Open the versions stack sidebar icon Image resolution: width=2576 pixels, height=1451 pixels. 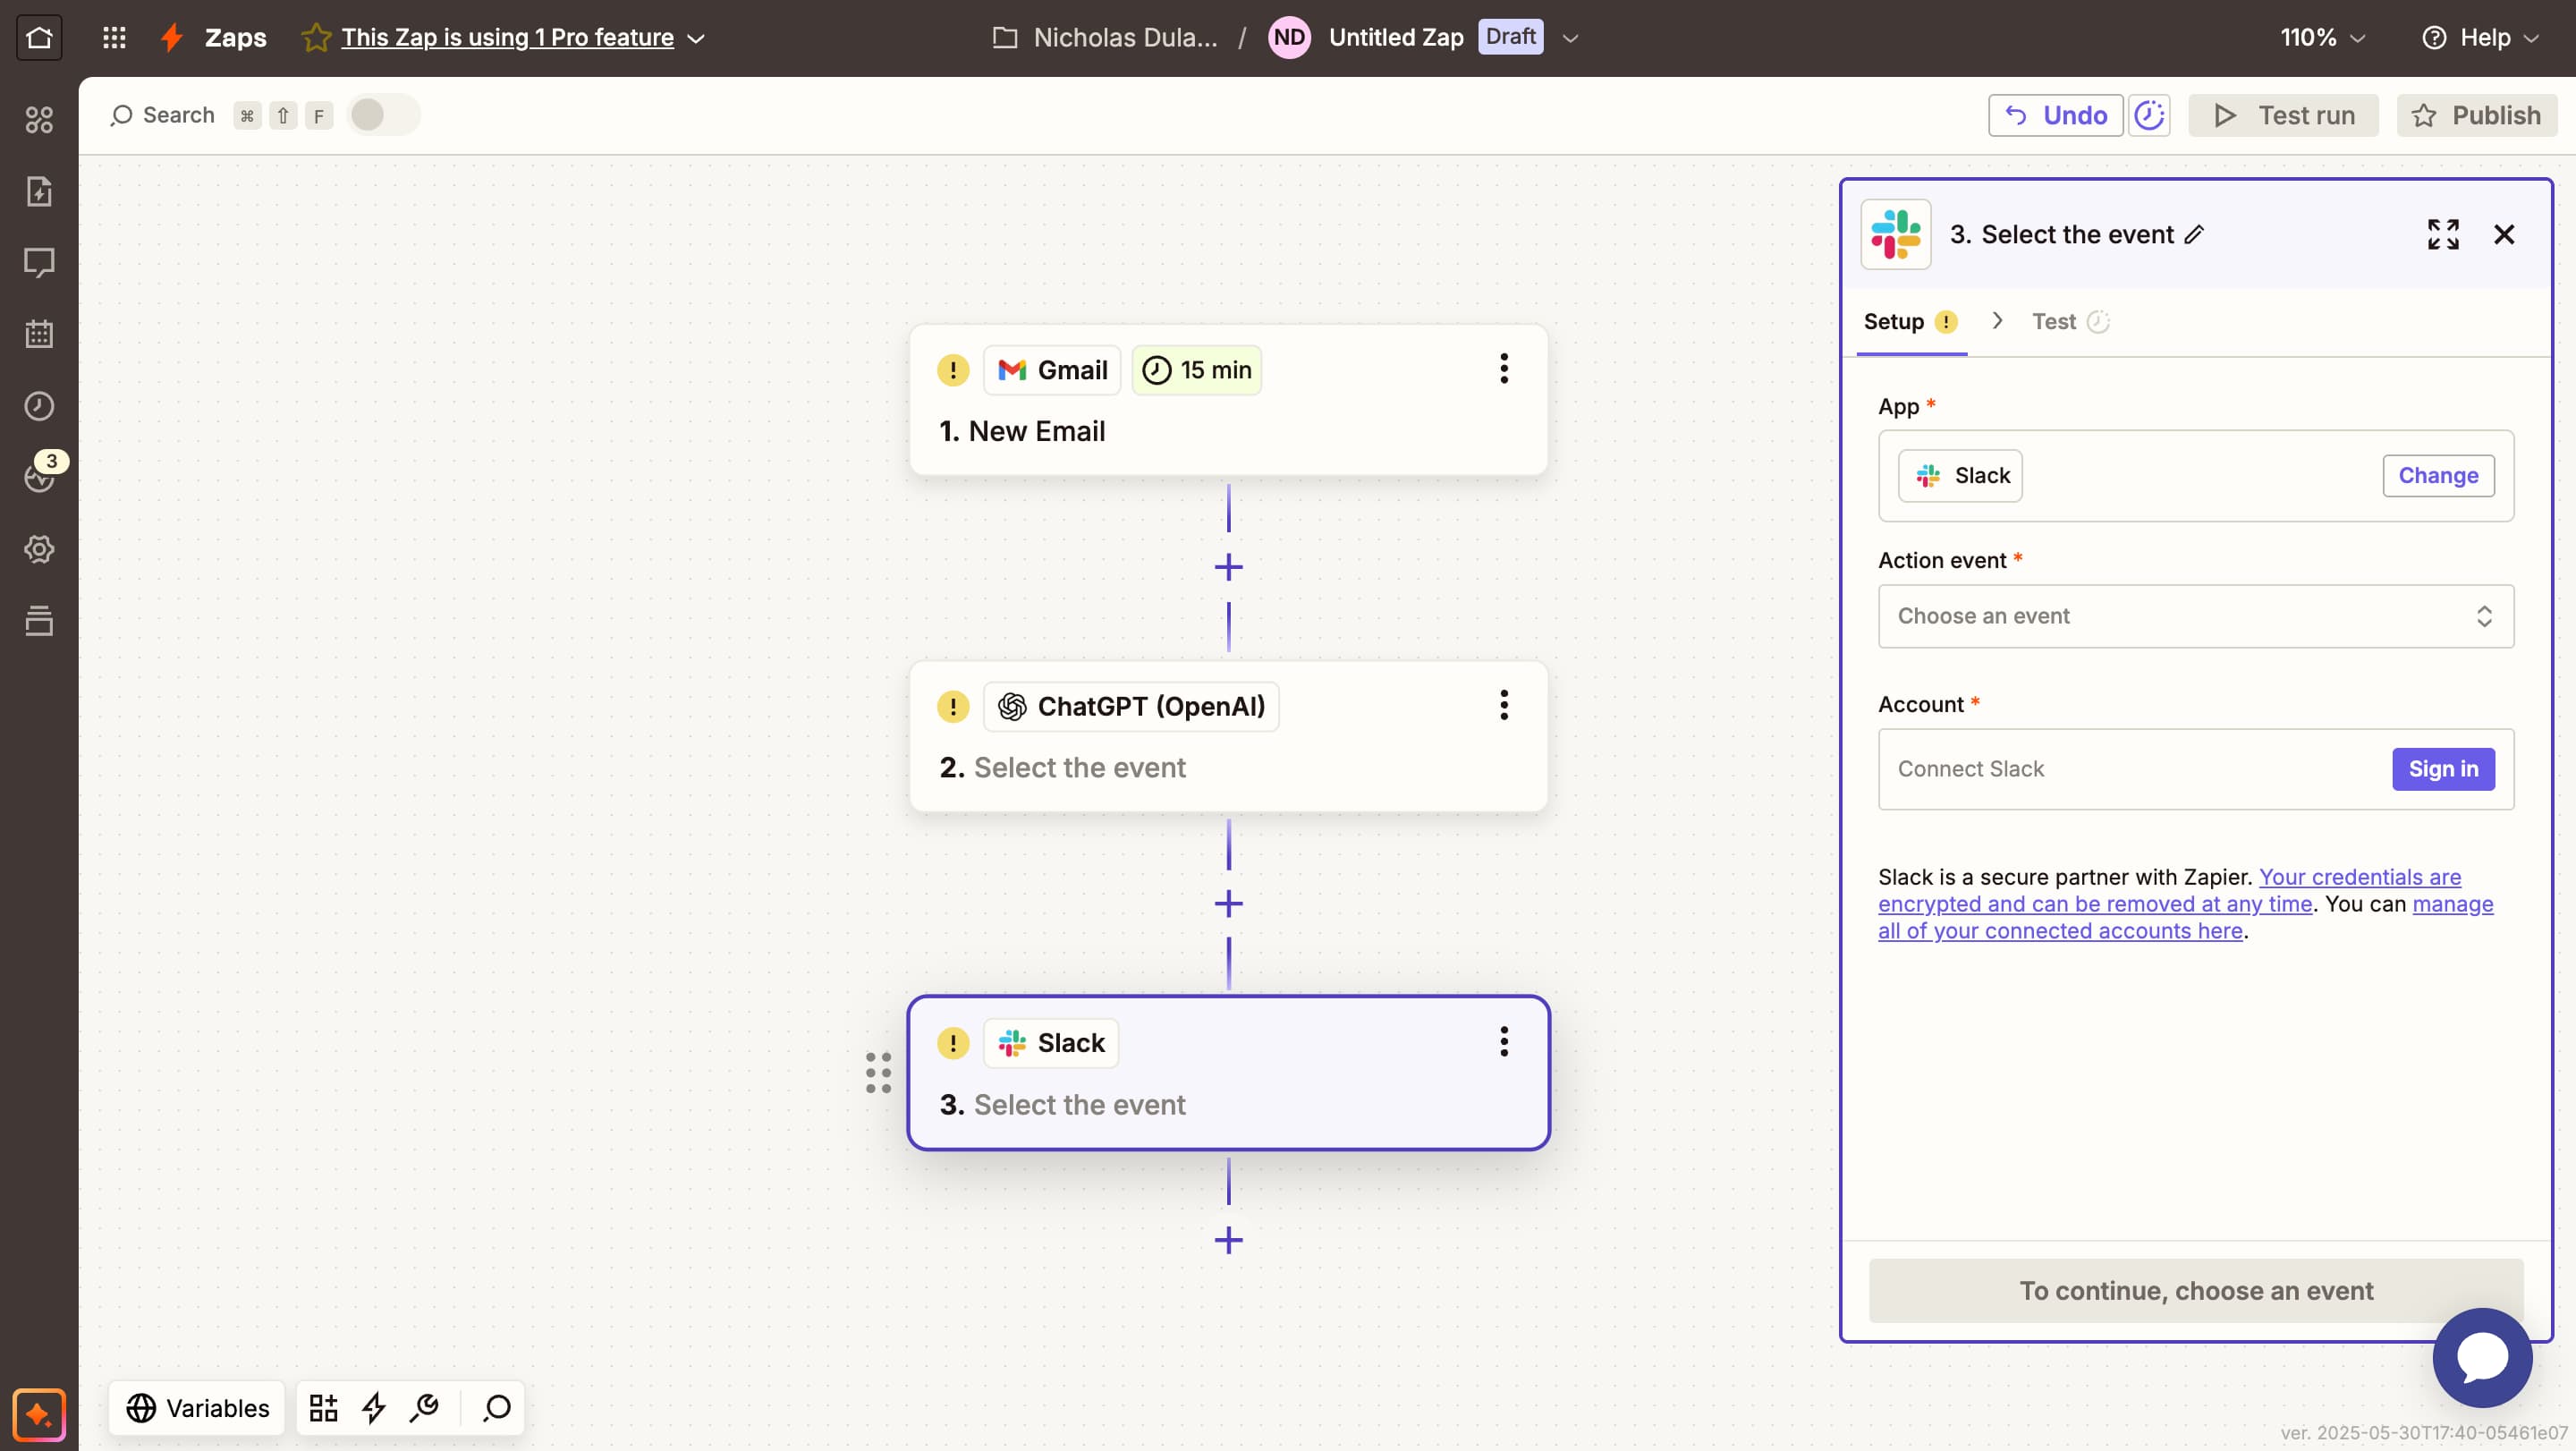pyautogui.click(x=39, y=620)
